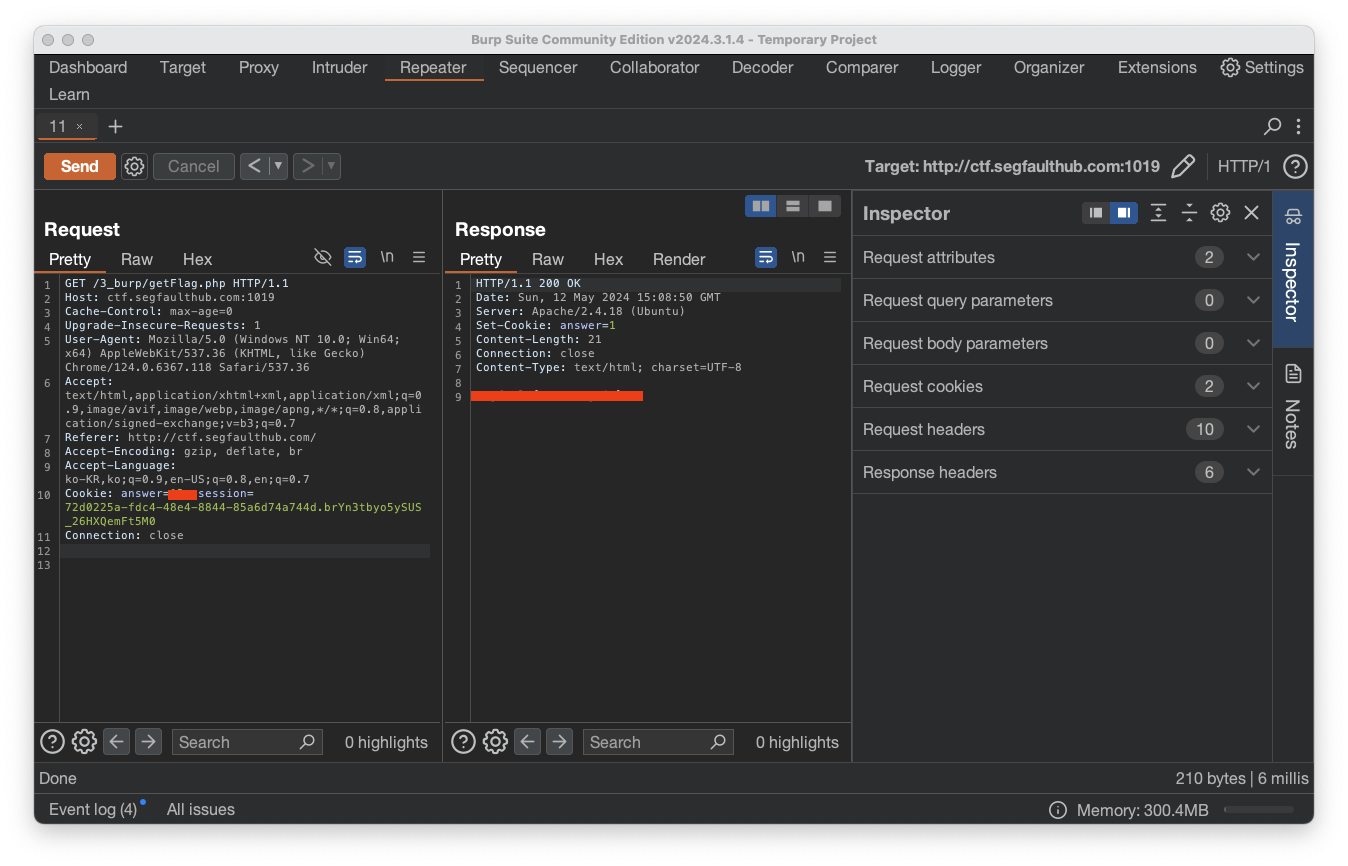This screenshot has height=866, width=1348.
Task: Open Inspector settings gear
Action: 1220,213
